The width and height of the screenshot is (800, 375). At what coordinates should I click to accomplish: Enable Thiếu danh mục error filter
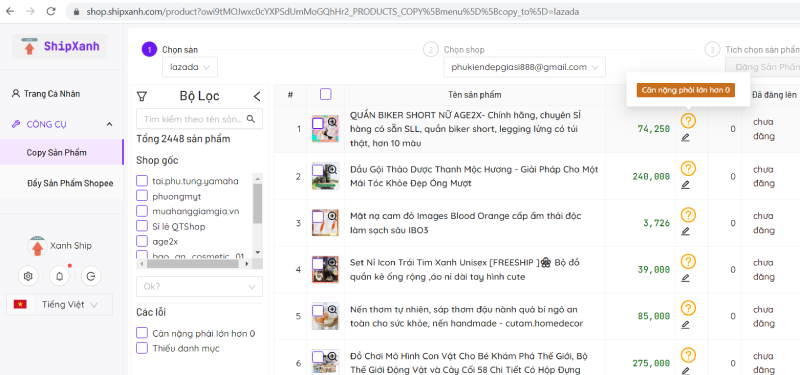(142, 348)
